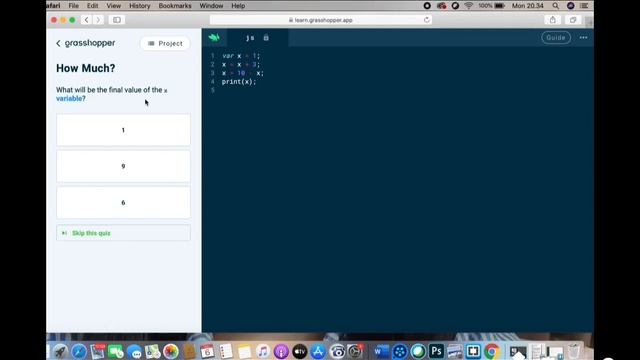Click the green grasshopper icon tab
640x360 pixels.
tap(214, 38)
